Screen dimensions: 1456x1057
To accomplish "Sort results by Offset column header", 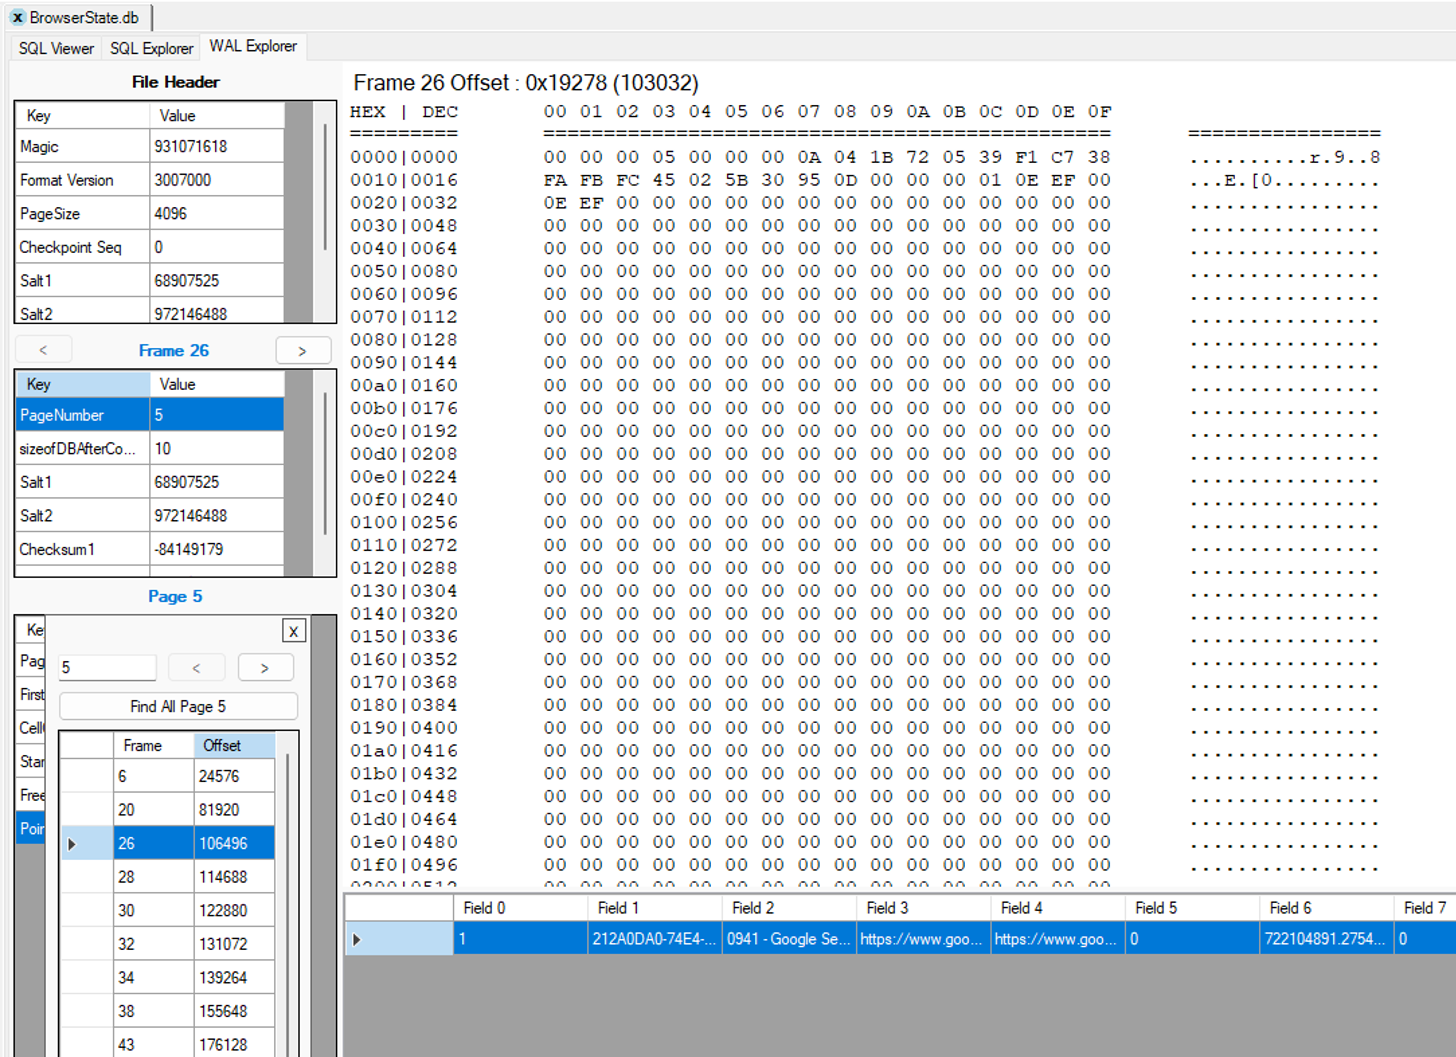I will click(x=234, y=745).
